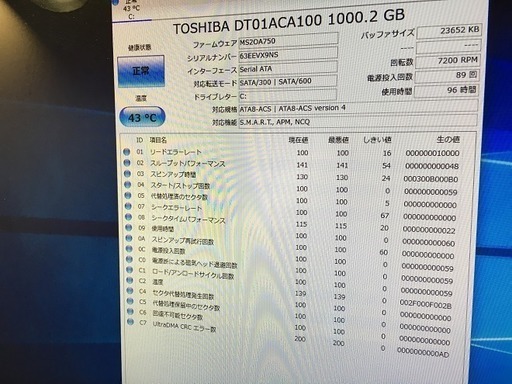Click the serial number field 63EEVX9NS
Viewport: 512px width, 384px height.
click(288, 55)
